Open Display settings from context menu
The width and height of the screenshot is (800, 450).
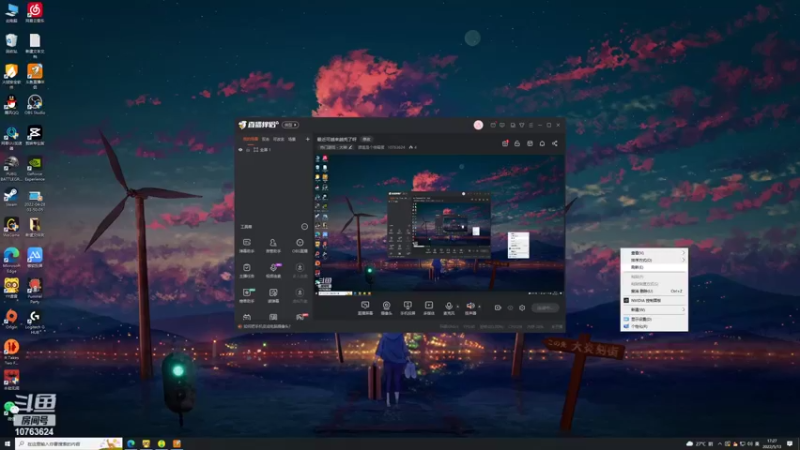click(654, 319)
